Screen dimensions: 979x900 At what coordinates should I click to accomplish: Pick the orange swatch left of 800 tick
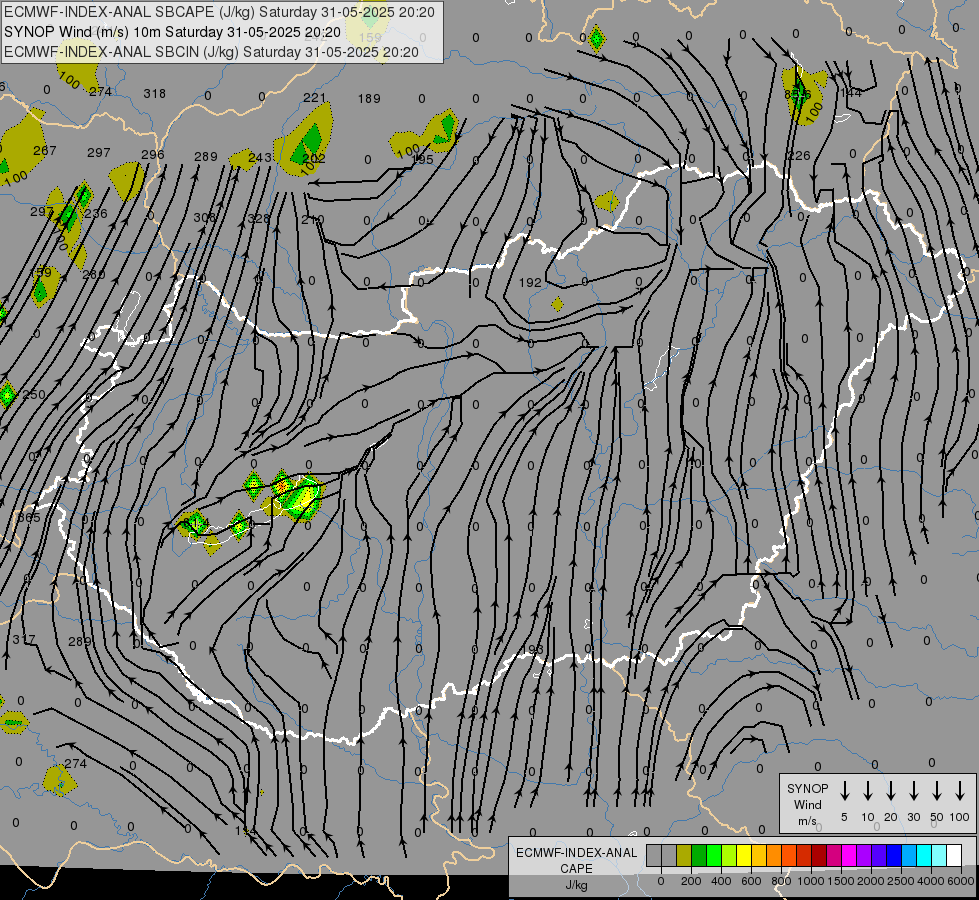774,856
